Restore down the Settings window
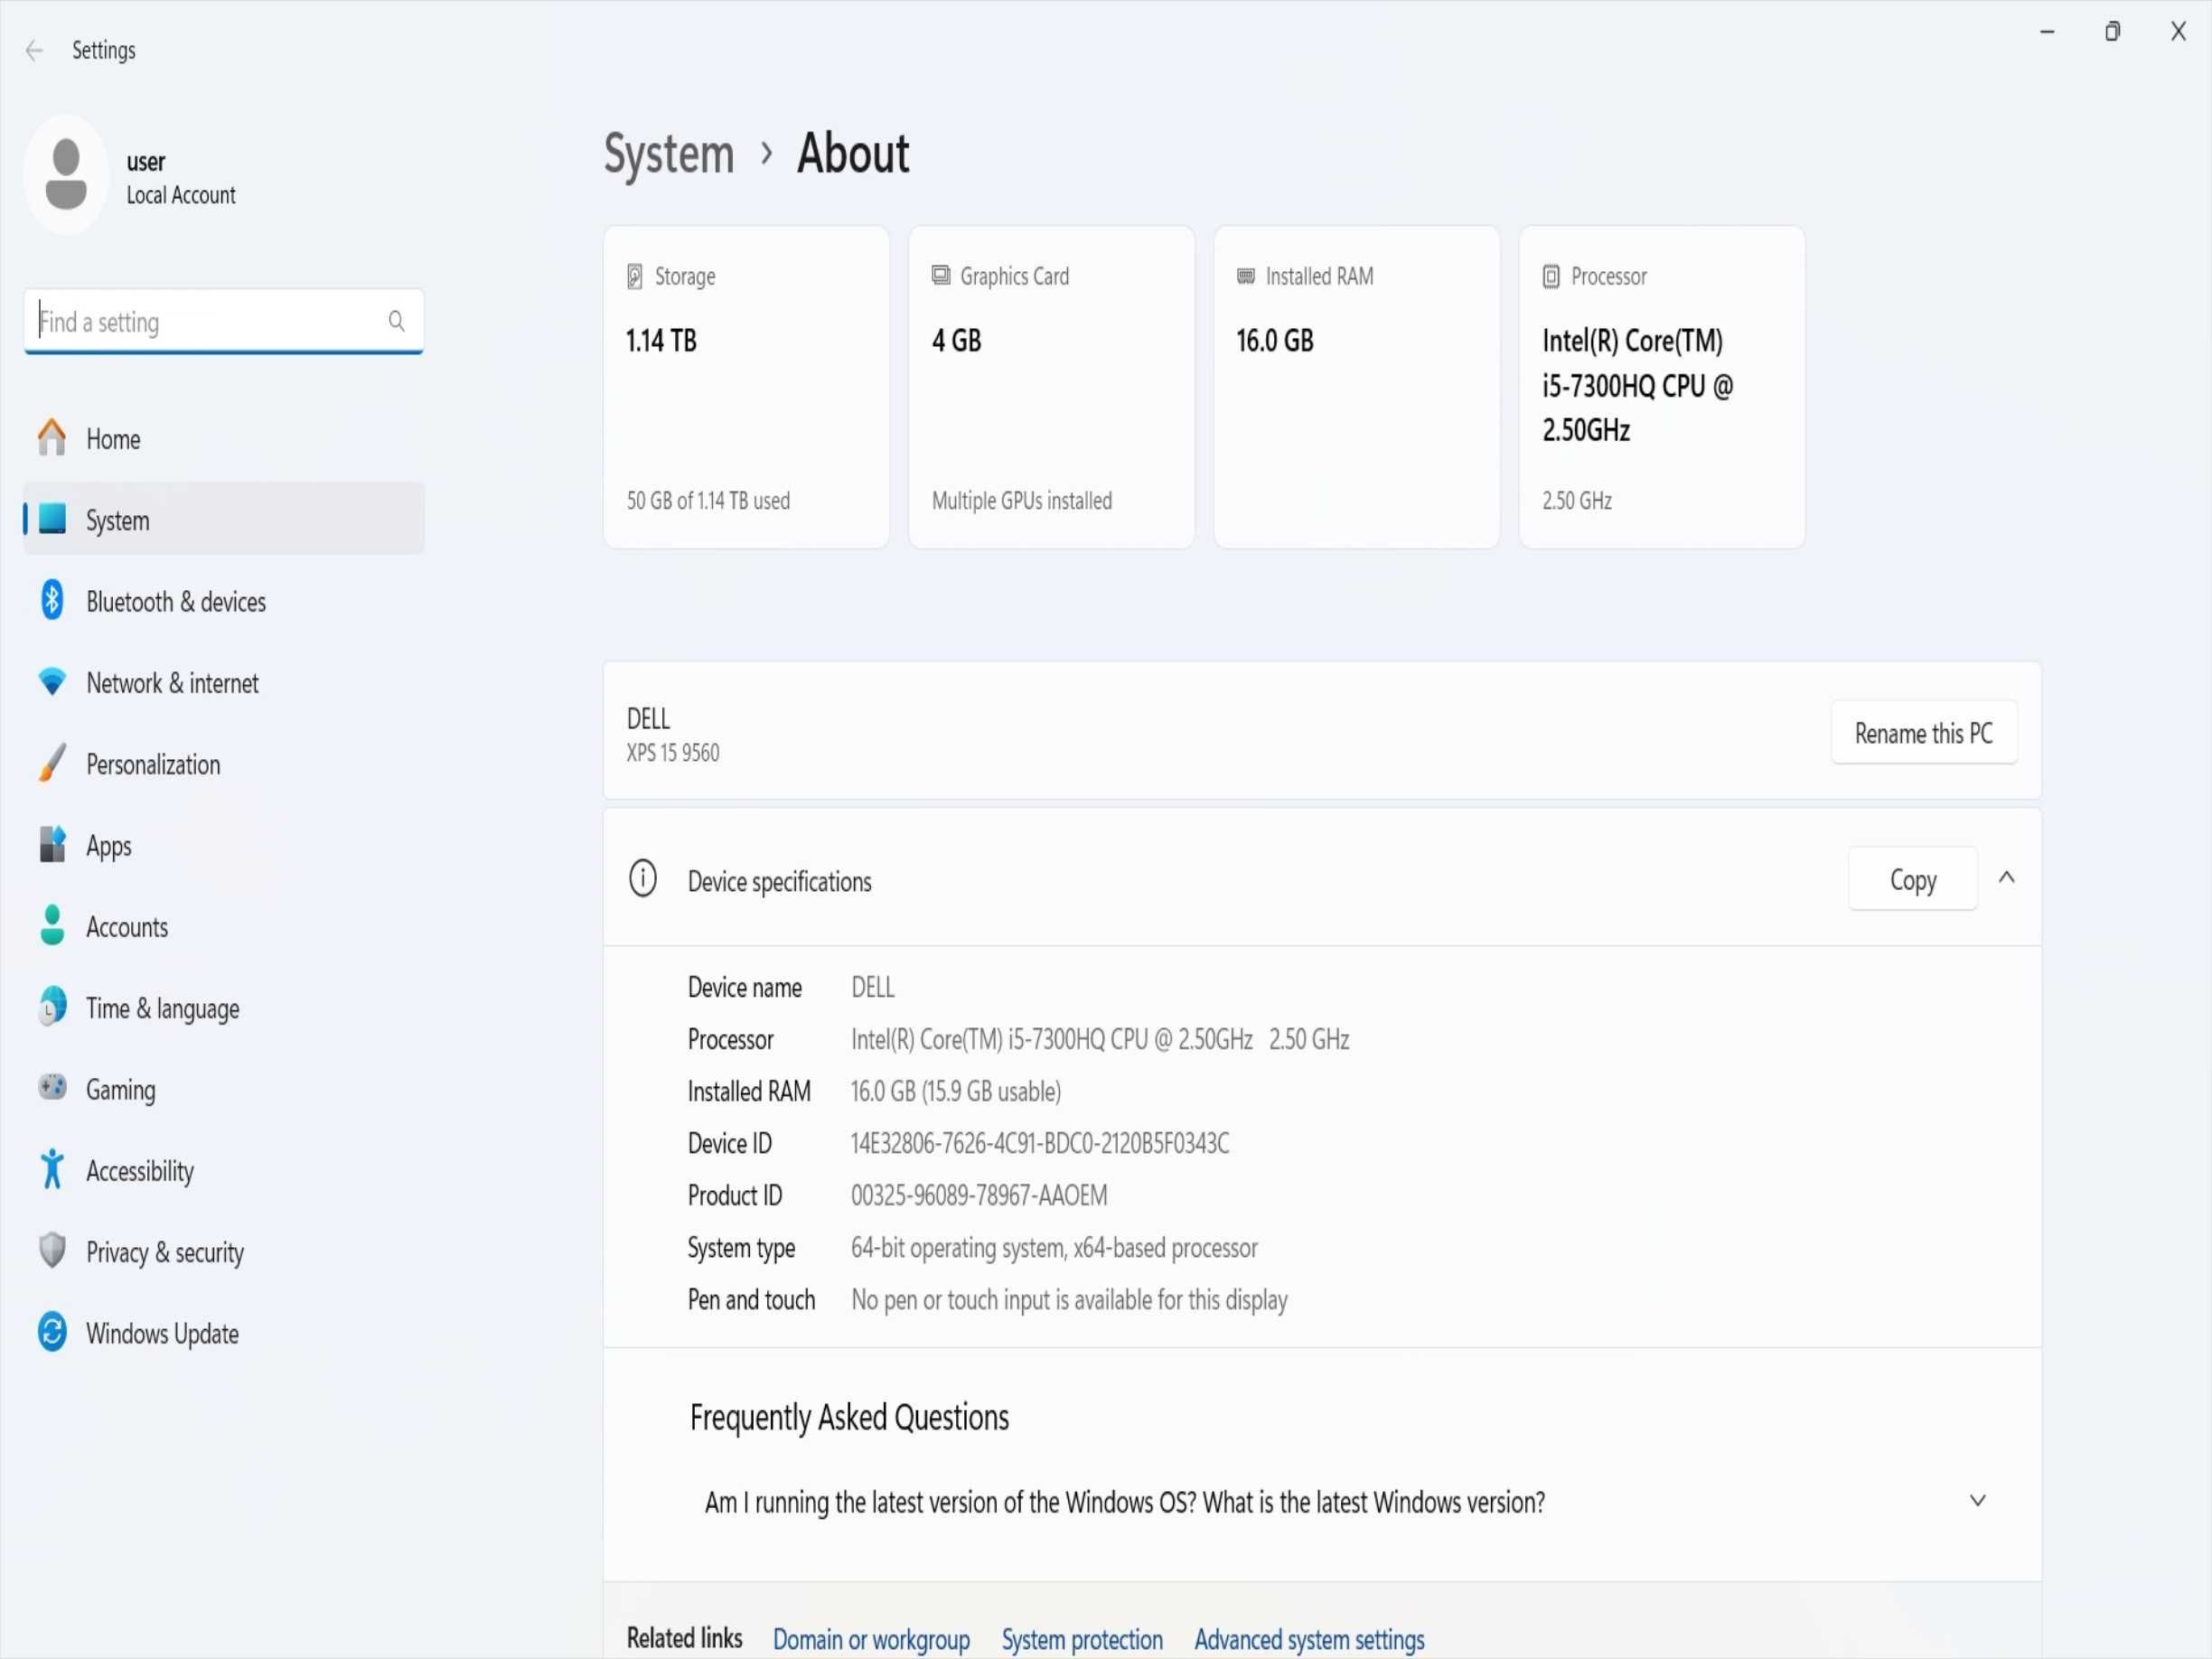 coord(2112,32)
